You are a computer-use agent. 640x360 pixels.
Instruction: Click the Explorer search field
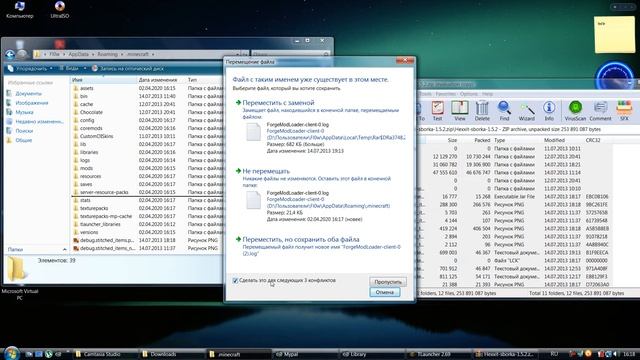click(x=290, y=54)
